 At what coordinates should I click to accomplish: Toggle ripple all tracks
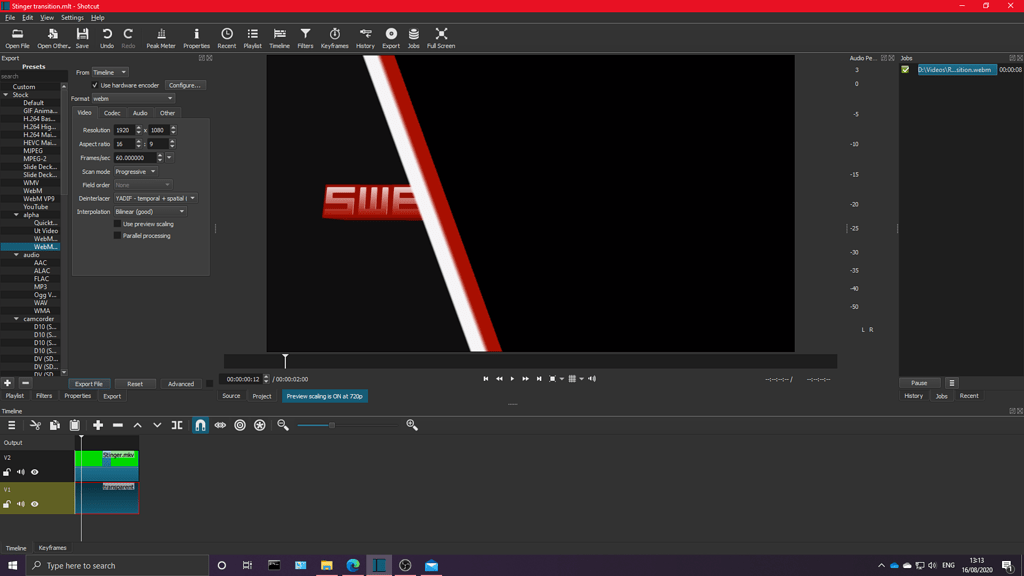(259, 425)
